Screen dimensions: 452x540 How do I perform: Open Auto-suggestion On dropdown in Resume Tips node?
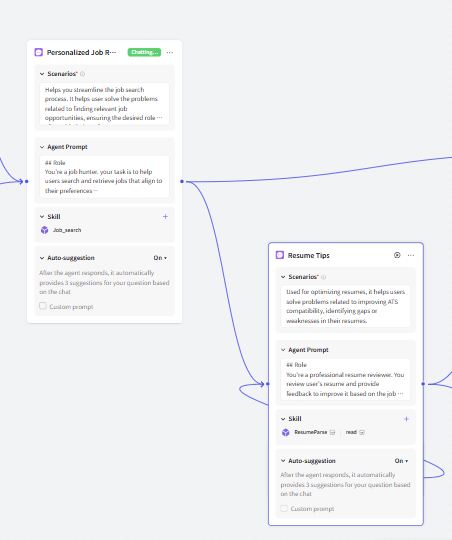click(401, 461)
